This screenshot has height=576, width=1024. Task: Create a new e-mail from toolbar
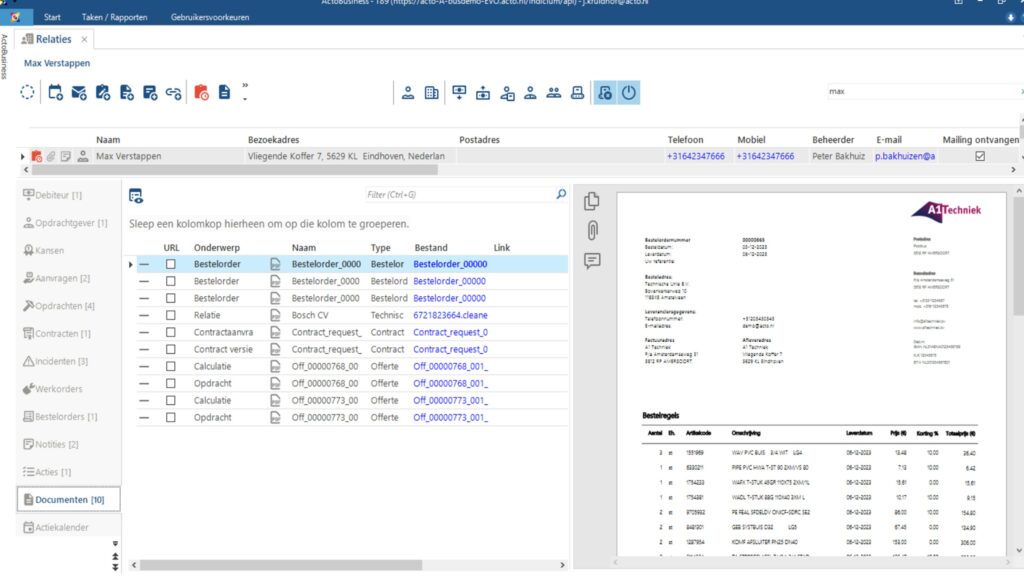pos(79,93)
